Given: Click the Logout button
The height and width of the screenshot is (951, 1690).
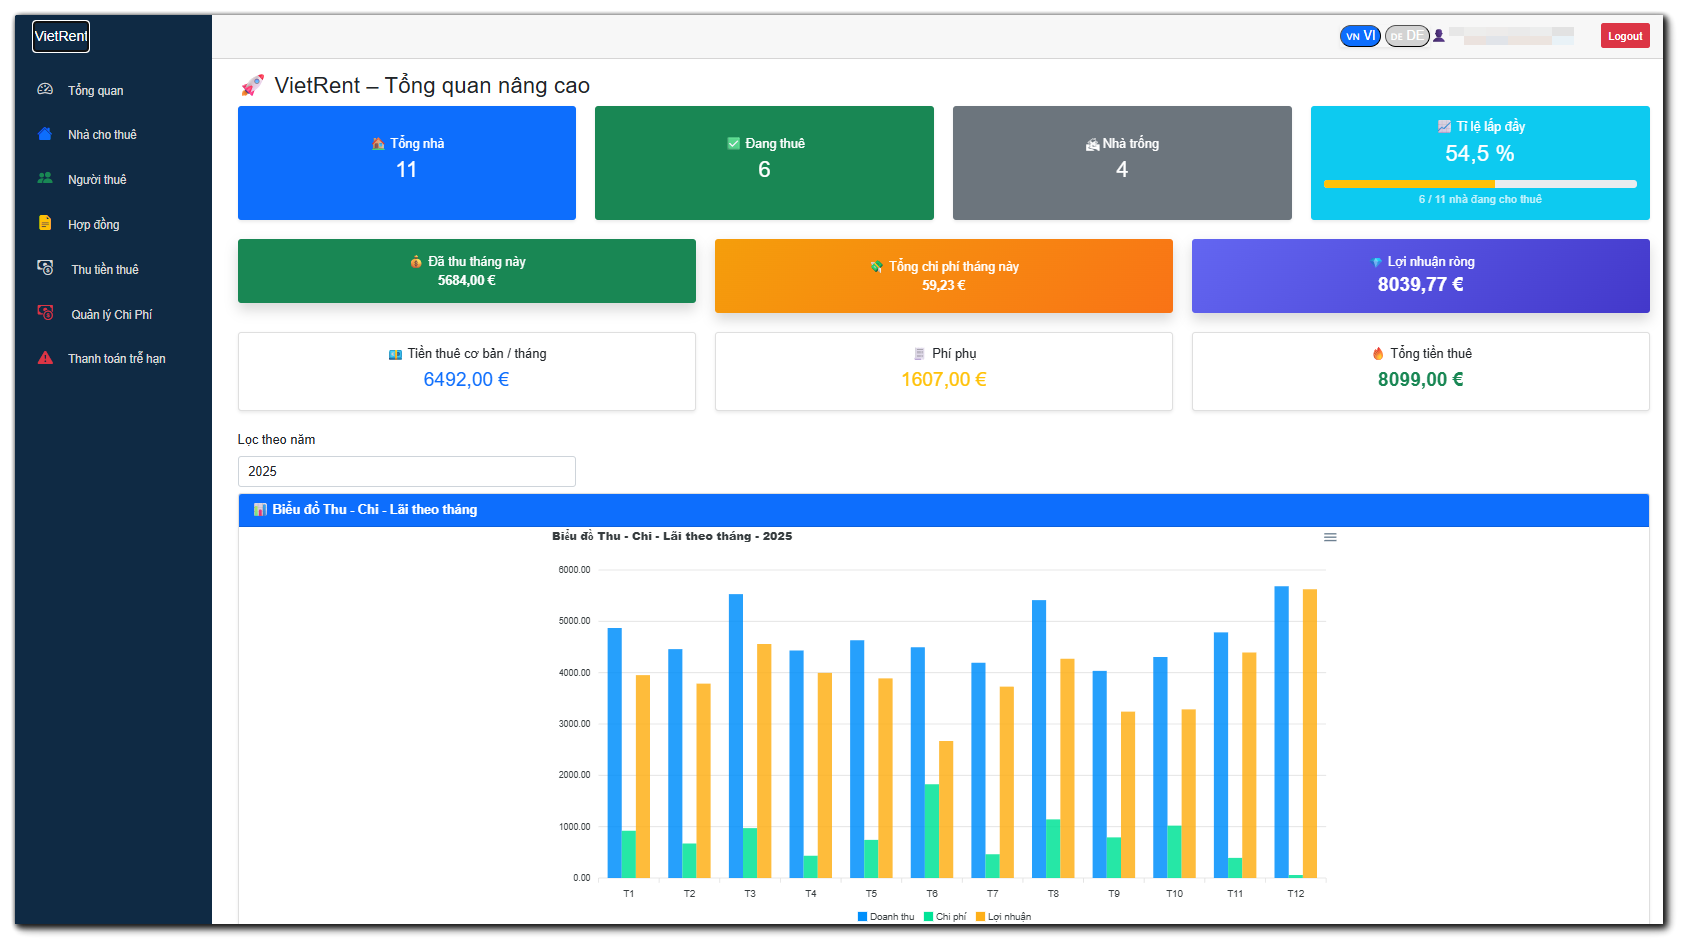Looking at the screenshot, I should pos(1625,34).
